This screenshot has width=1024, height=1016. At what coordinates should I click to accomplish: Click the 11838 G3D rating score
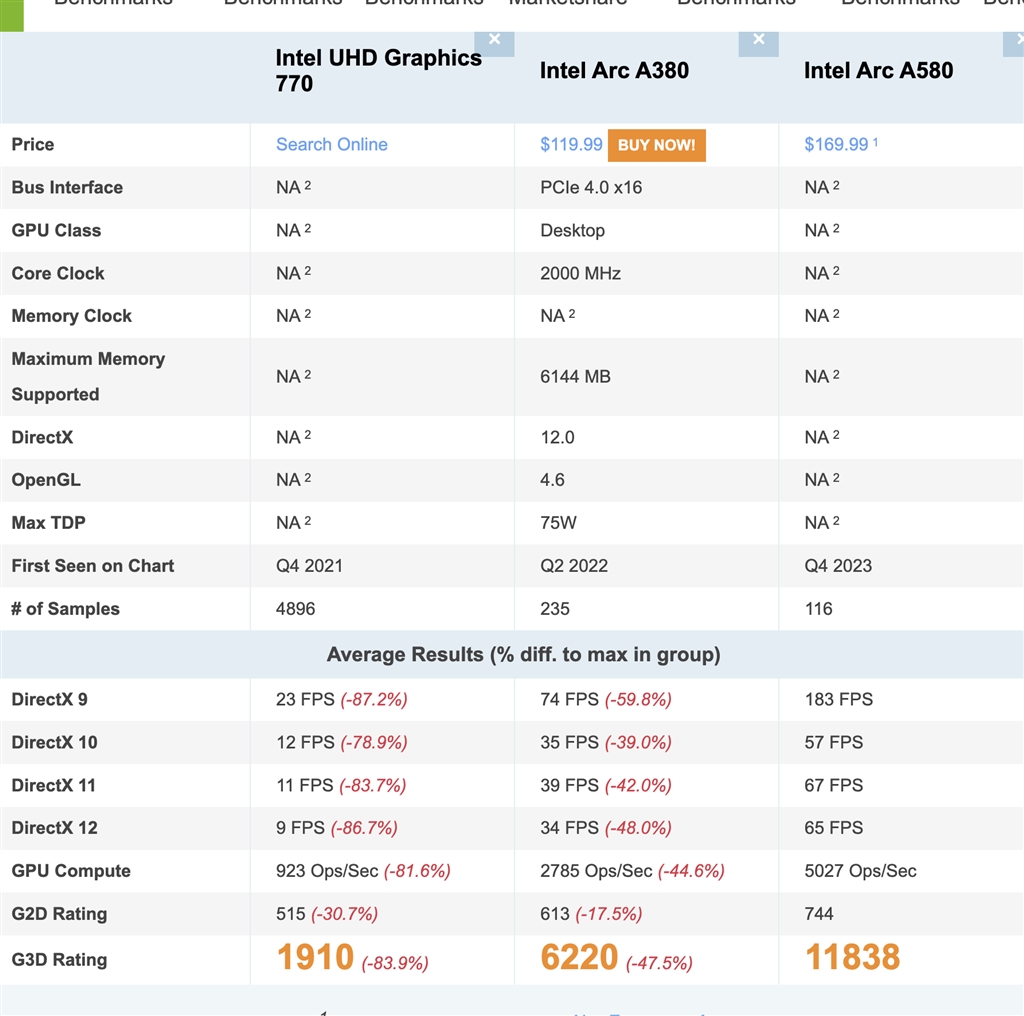click(x=852, y=957)
